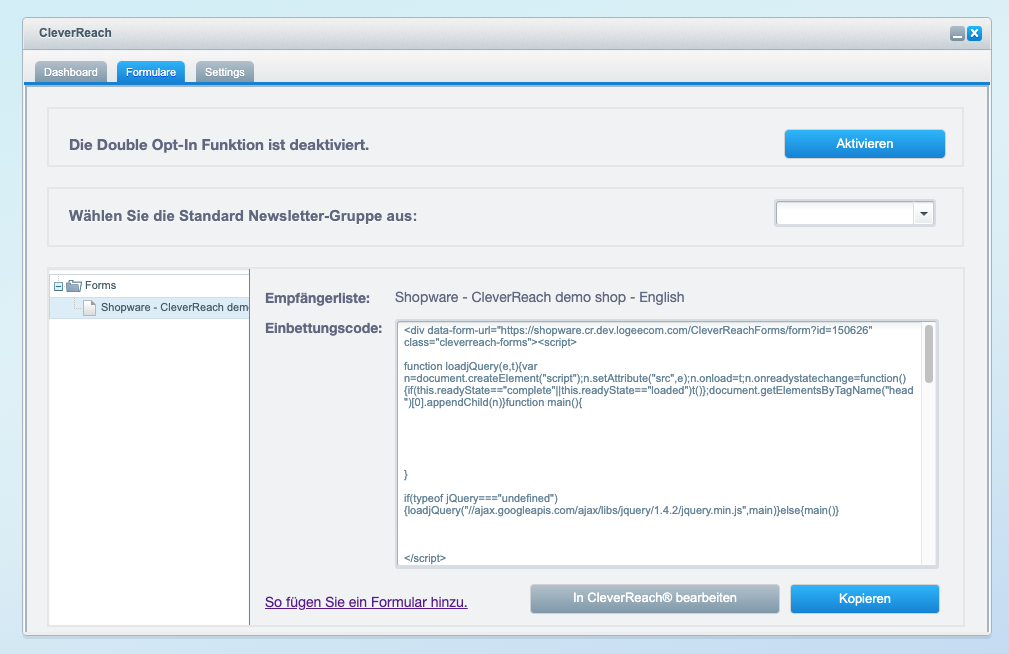The image size is (1009, 654).
Task: Click the 'In CleverReach® bearbeiten' button
Action: tap(654, 599)
